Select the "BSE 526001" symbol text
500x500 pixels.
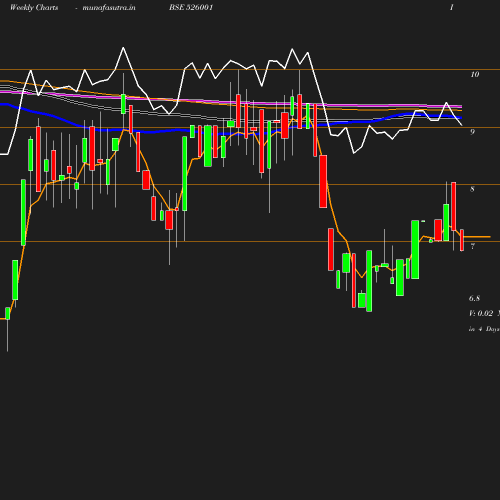pos(191,7)
